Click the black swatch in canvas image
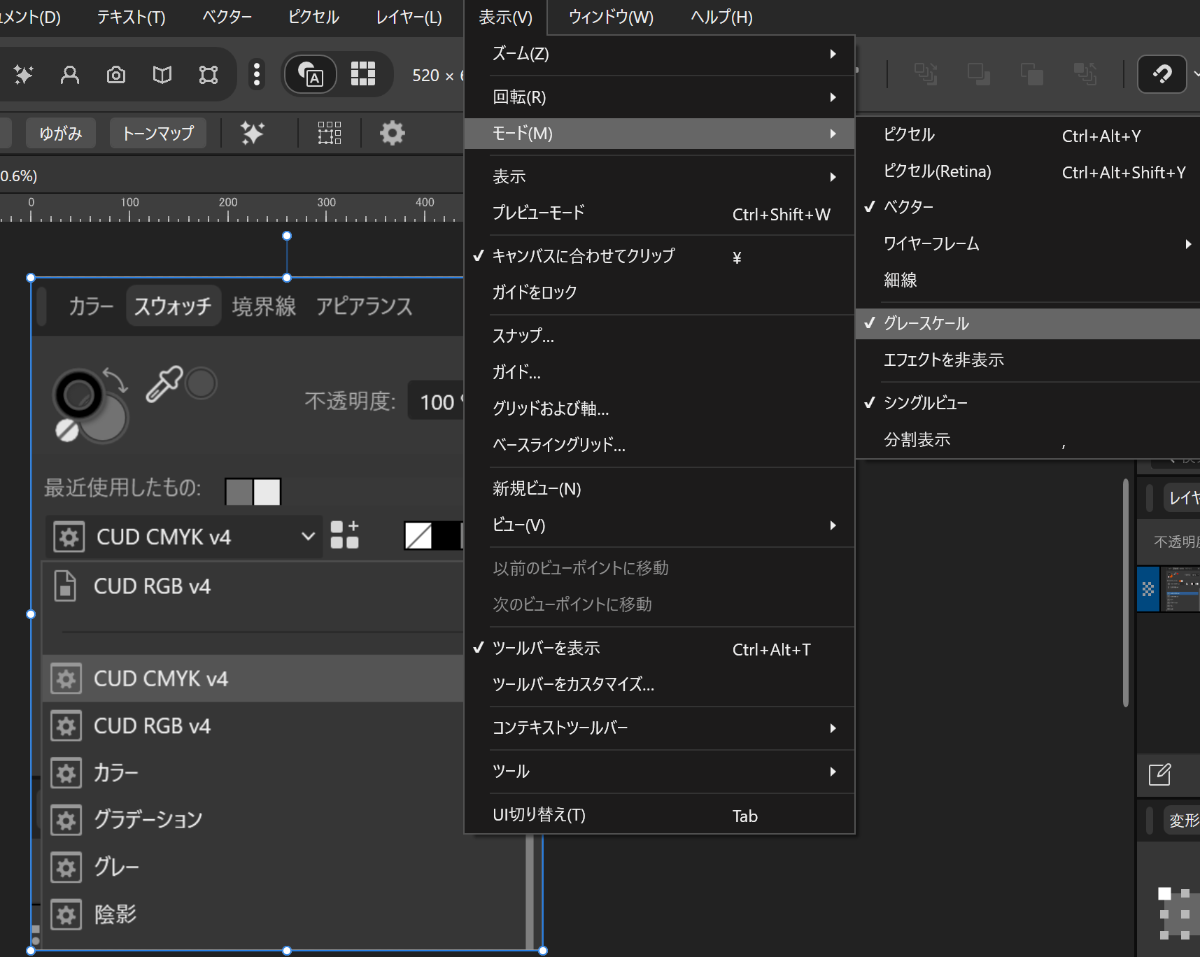1200x957 pixels. pyautogui.click(x=446, y=535)
